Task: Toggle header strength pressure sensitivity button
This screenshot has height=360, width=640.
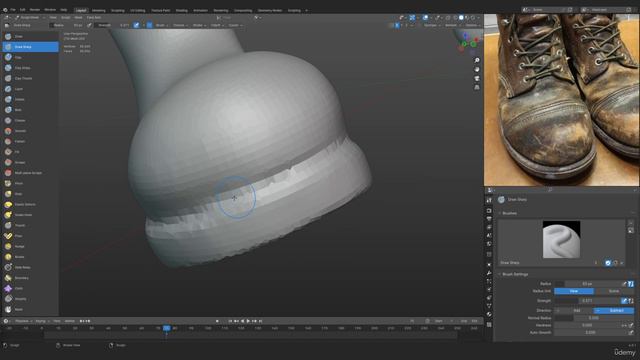Action: [136, 25]
